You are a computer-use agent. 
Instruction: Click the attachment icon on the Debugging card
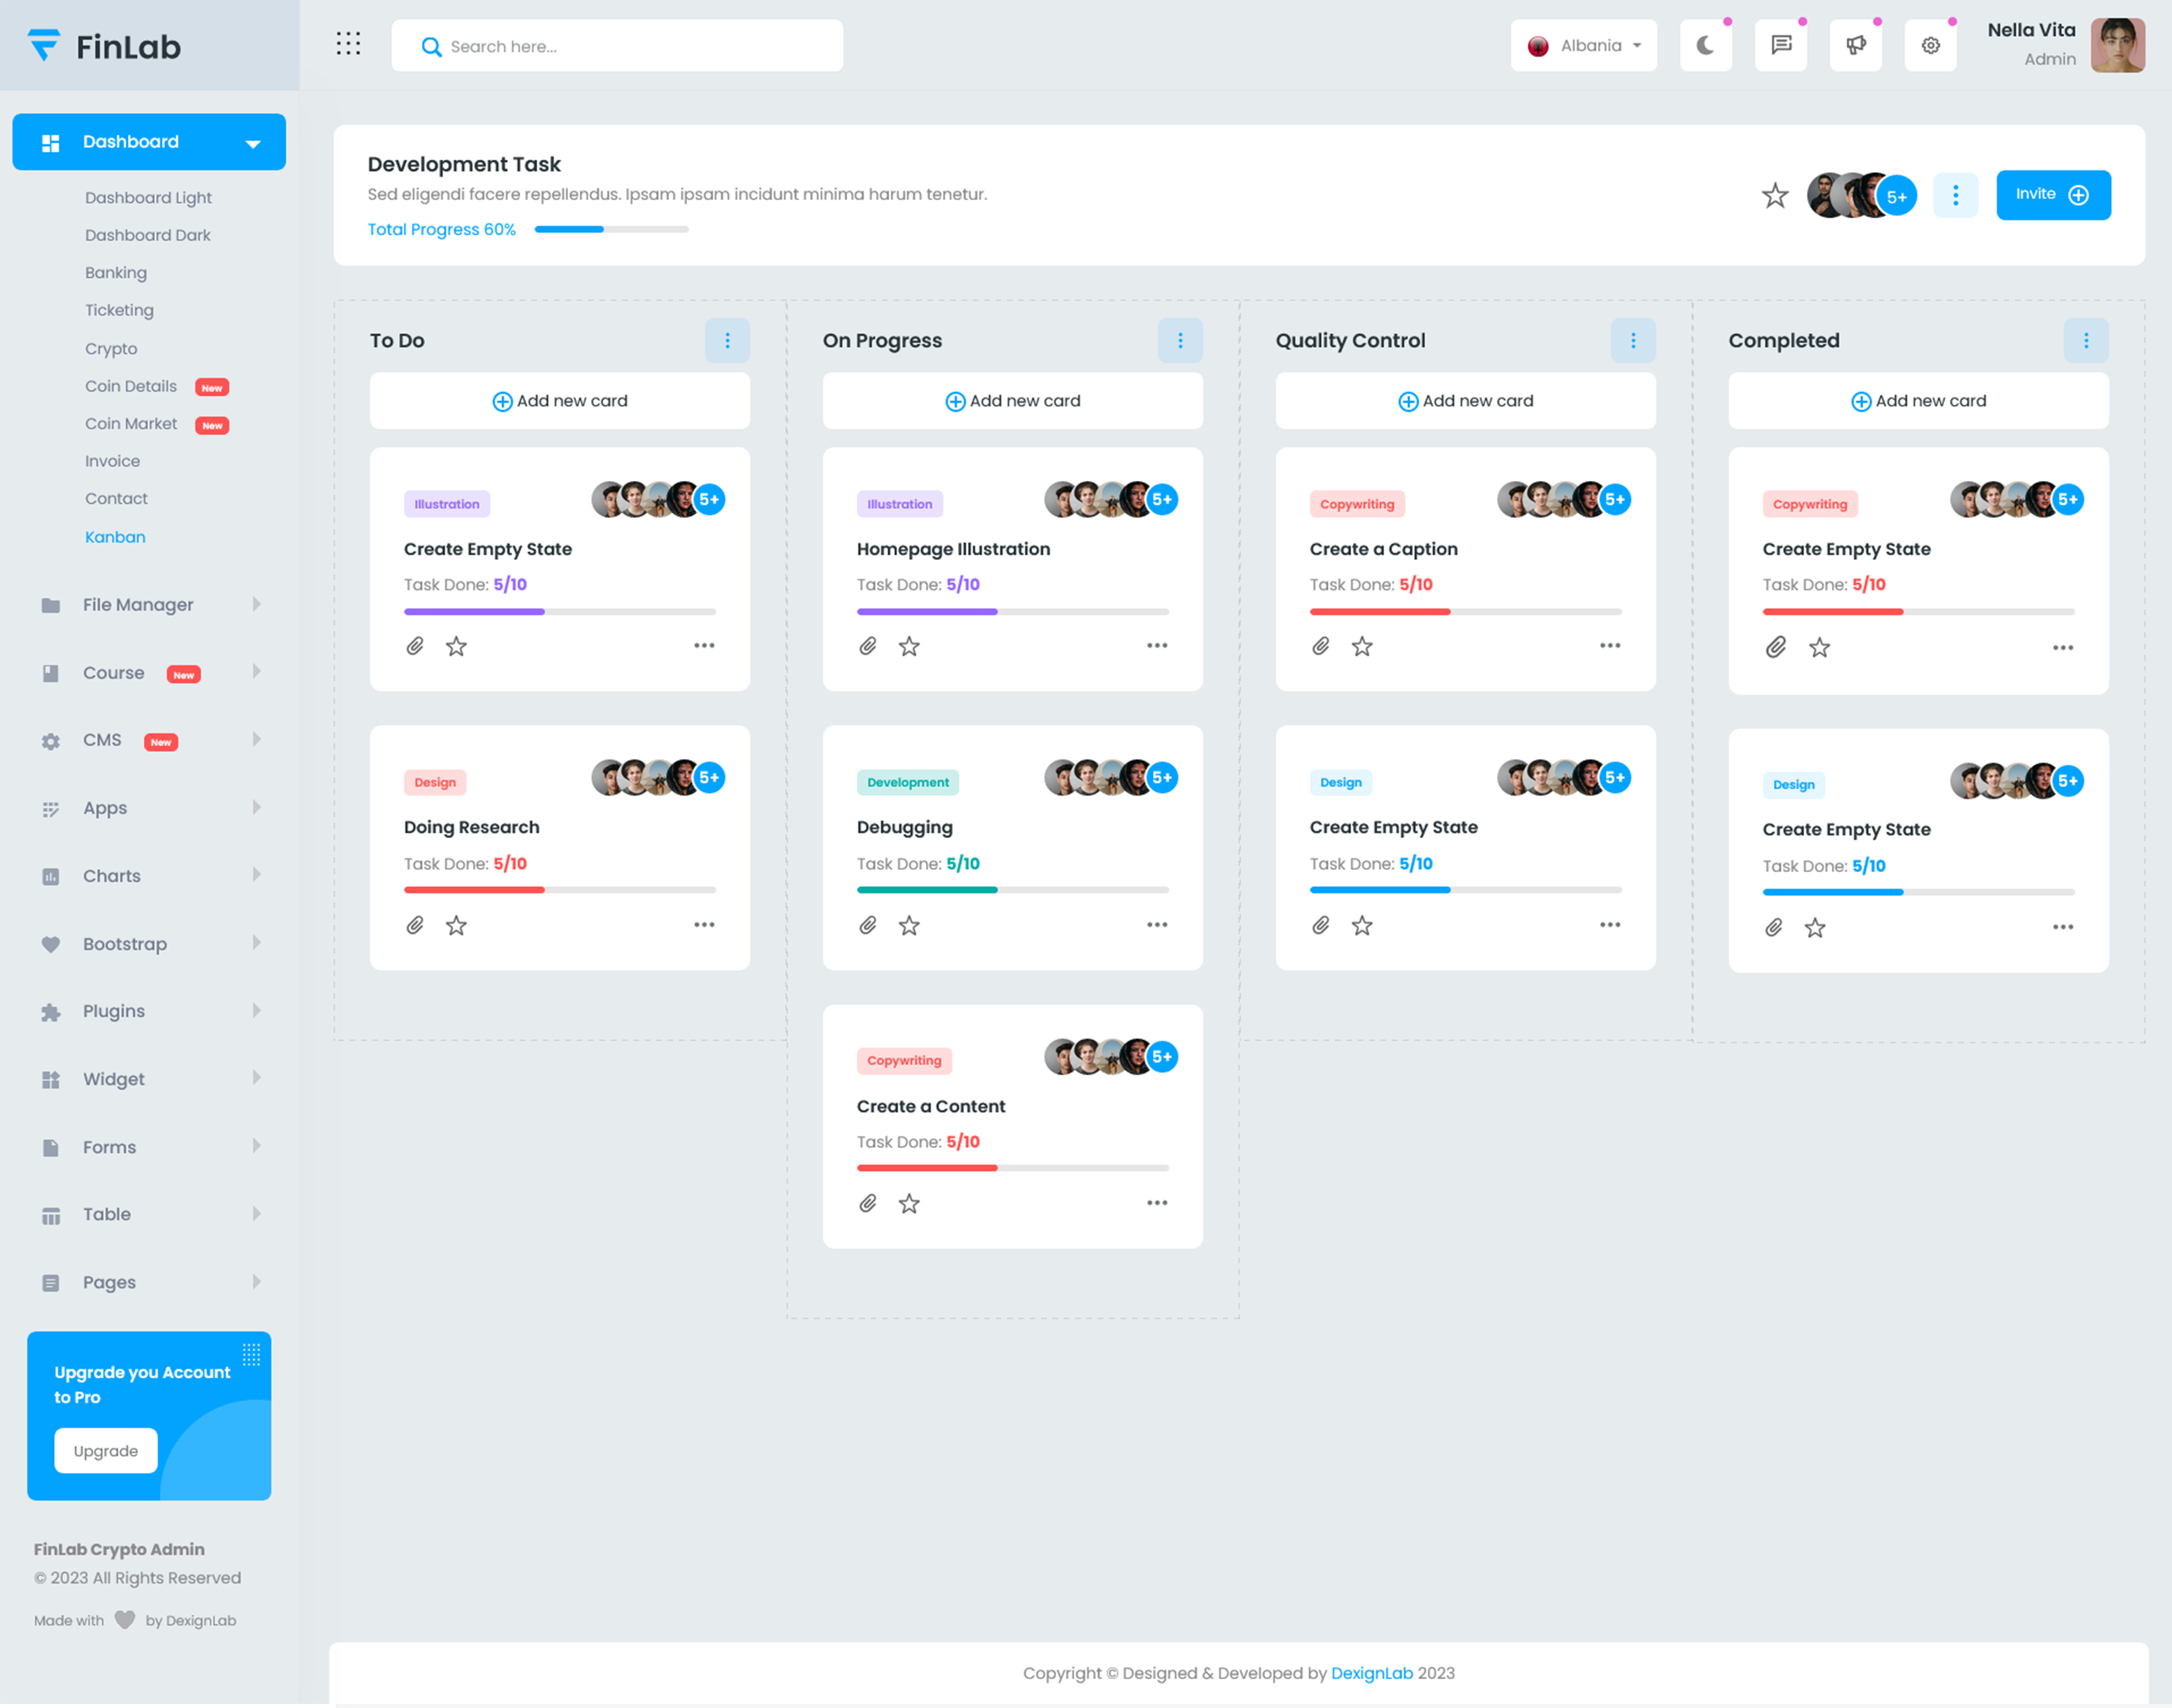point(867,925)
